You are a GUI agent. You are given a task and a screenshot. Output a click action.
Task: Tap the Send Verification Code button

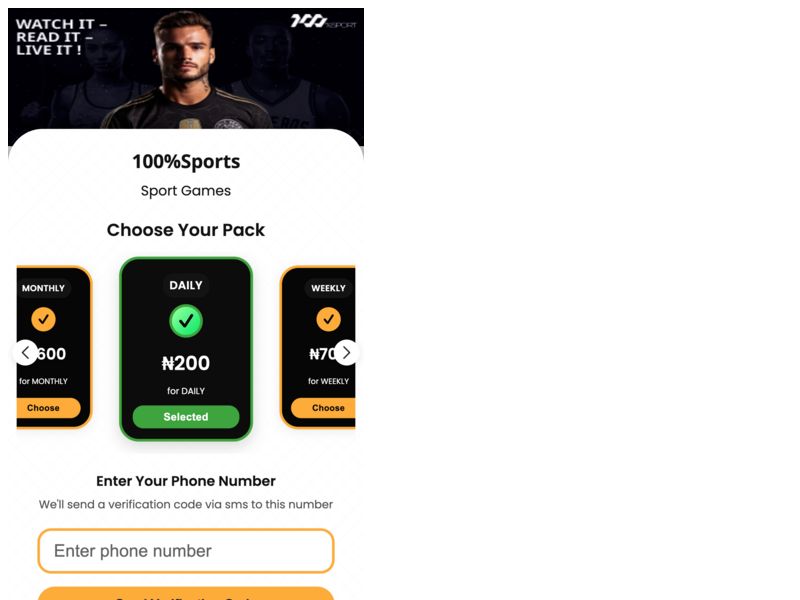[186, 594]
